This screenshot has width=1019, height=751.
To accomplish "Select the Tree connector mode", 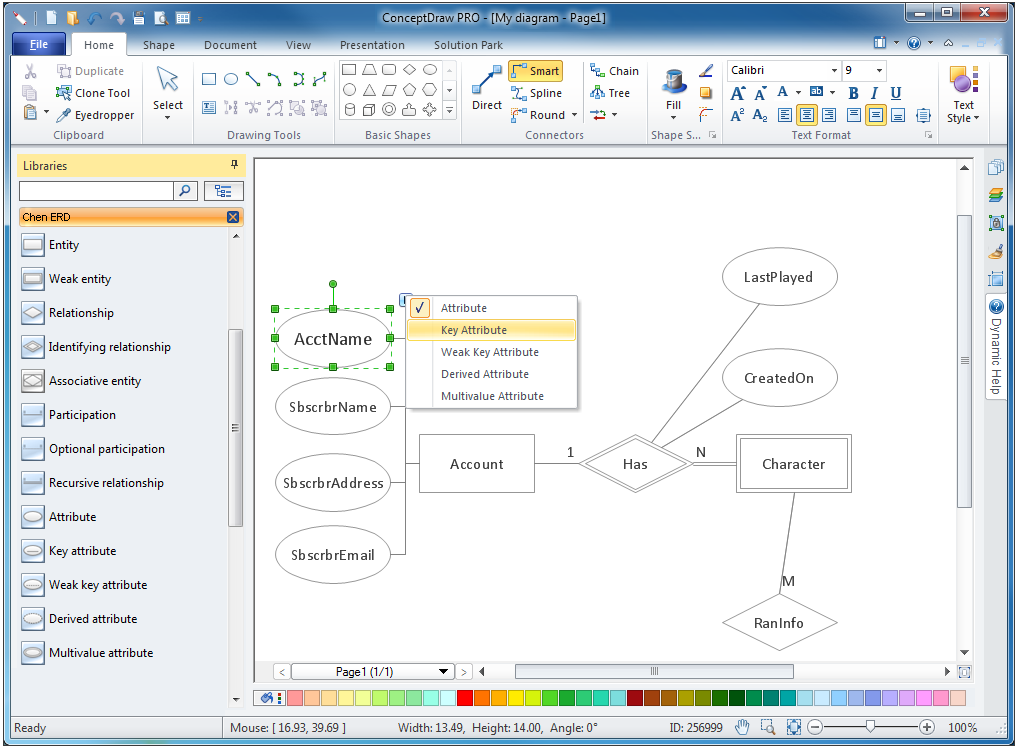I will [x=610, y=93].
